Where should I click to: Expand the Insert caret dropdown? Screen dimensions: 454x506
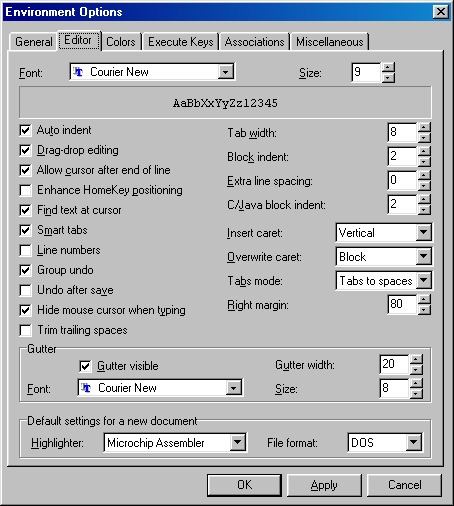coord(423,232)
